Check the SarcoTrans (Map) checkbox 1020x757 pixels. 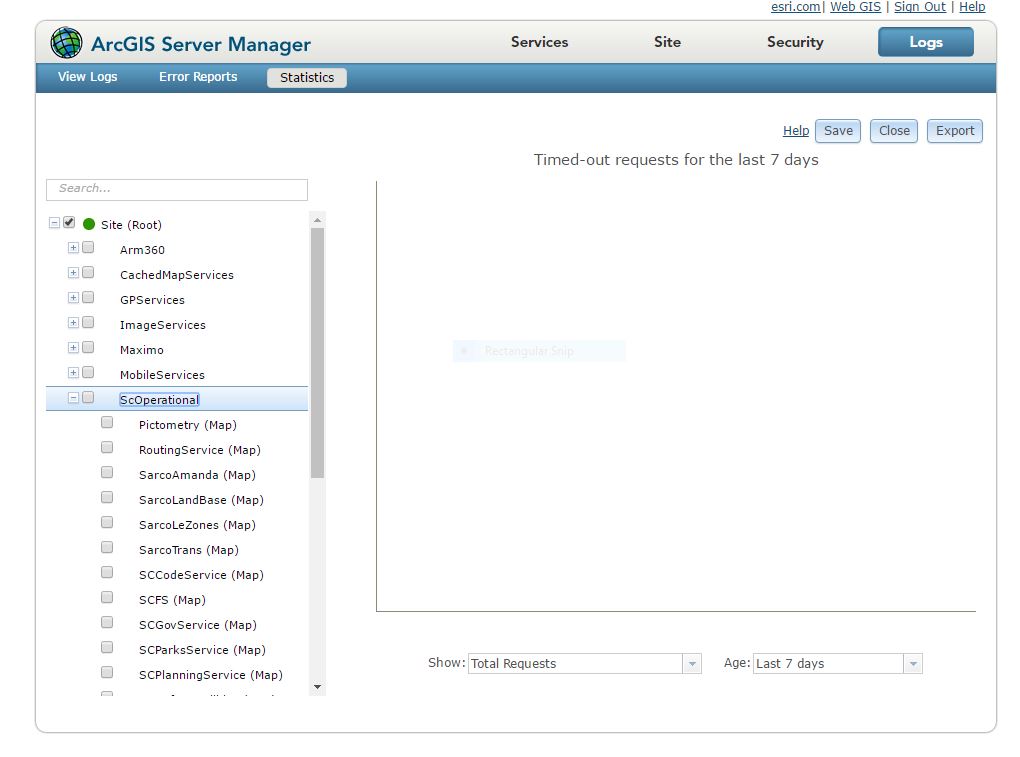107,548
